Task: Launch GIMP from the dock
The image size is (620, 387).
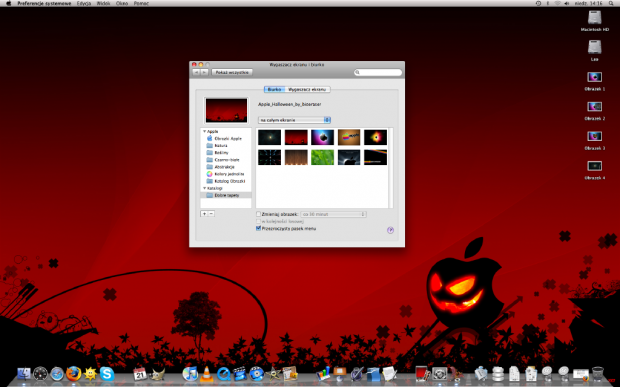Action: (x=157, y=374)
